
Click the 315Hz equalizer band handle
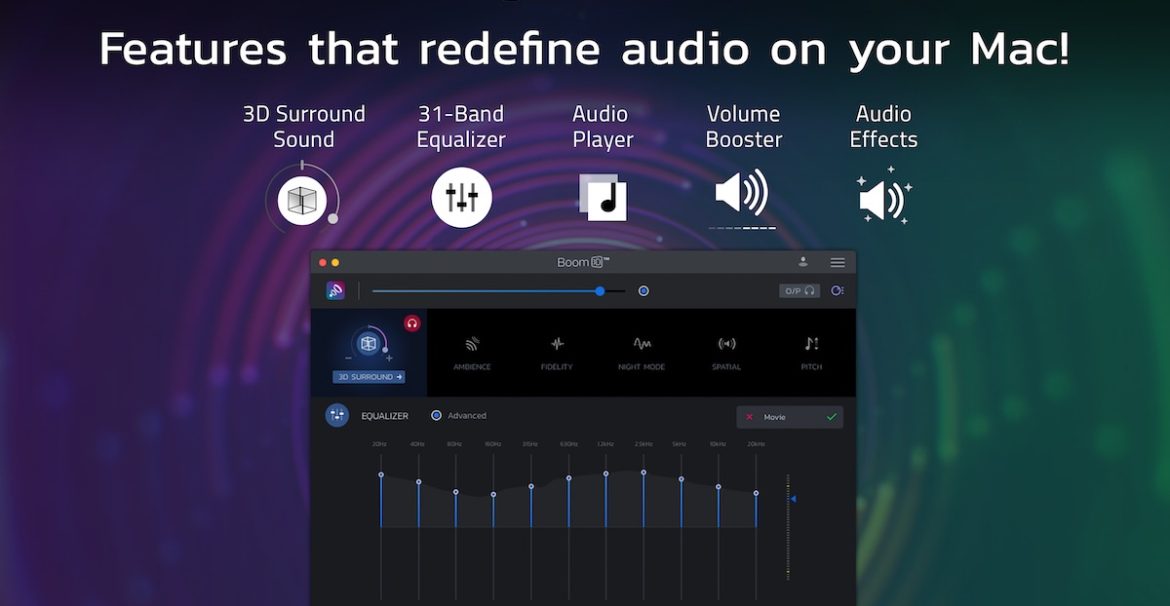(x=531, y=487)
